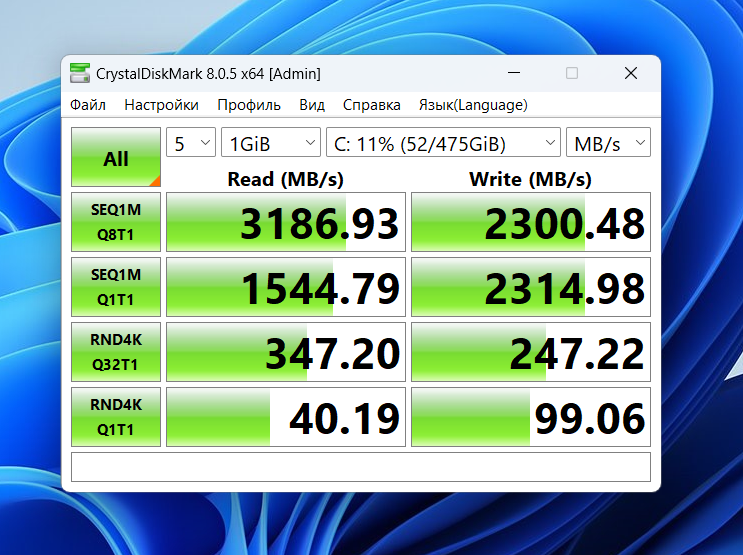Expand the 1GiB test size dropdown
Image resolution: width=743 pixels, height=555 pixels.
click(271, 142)
